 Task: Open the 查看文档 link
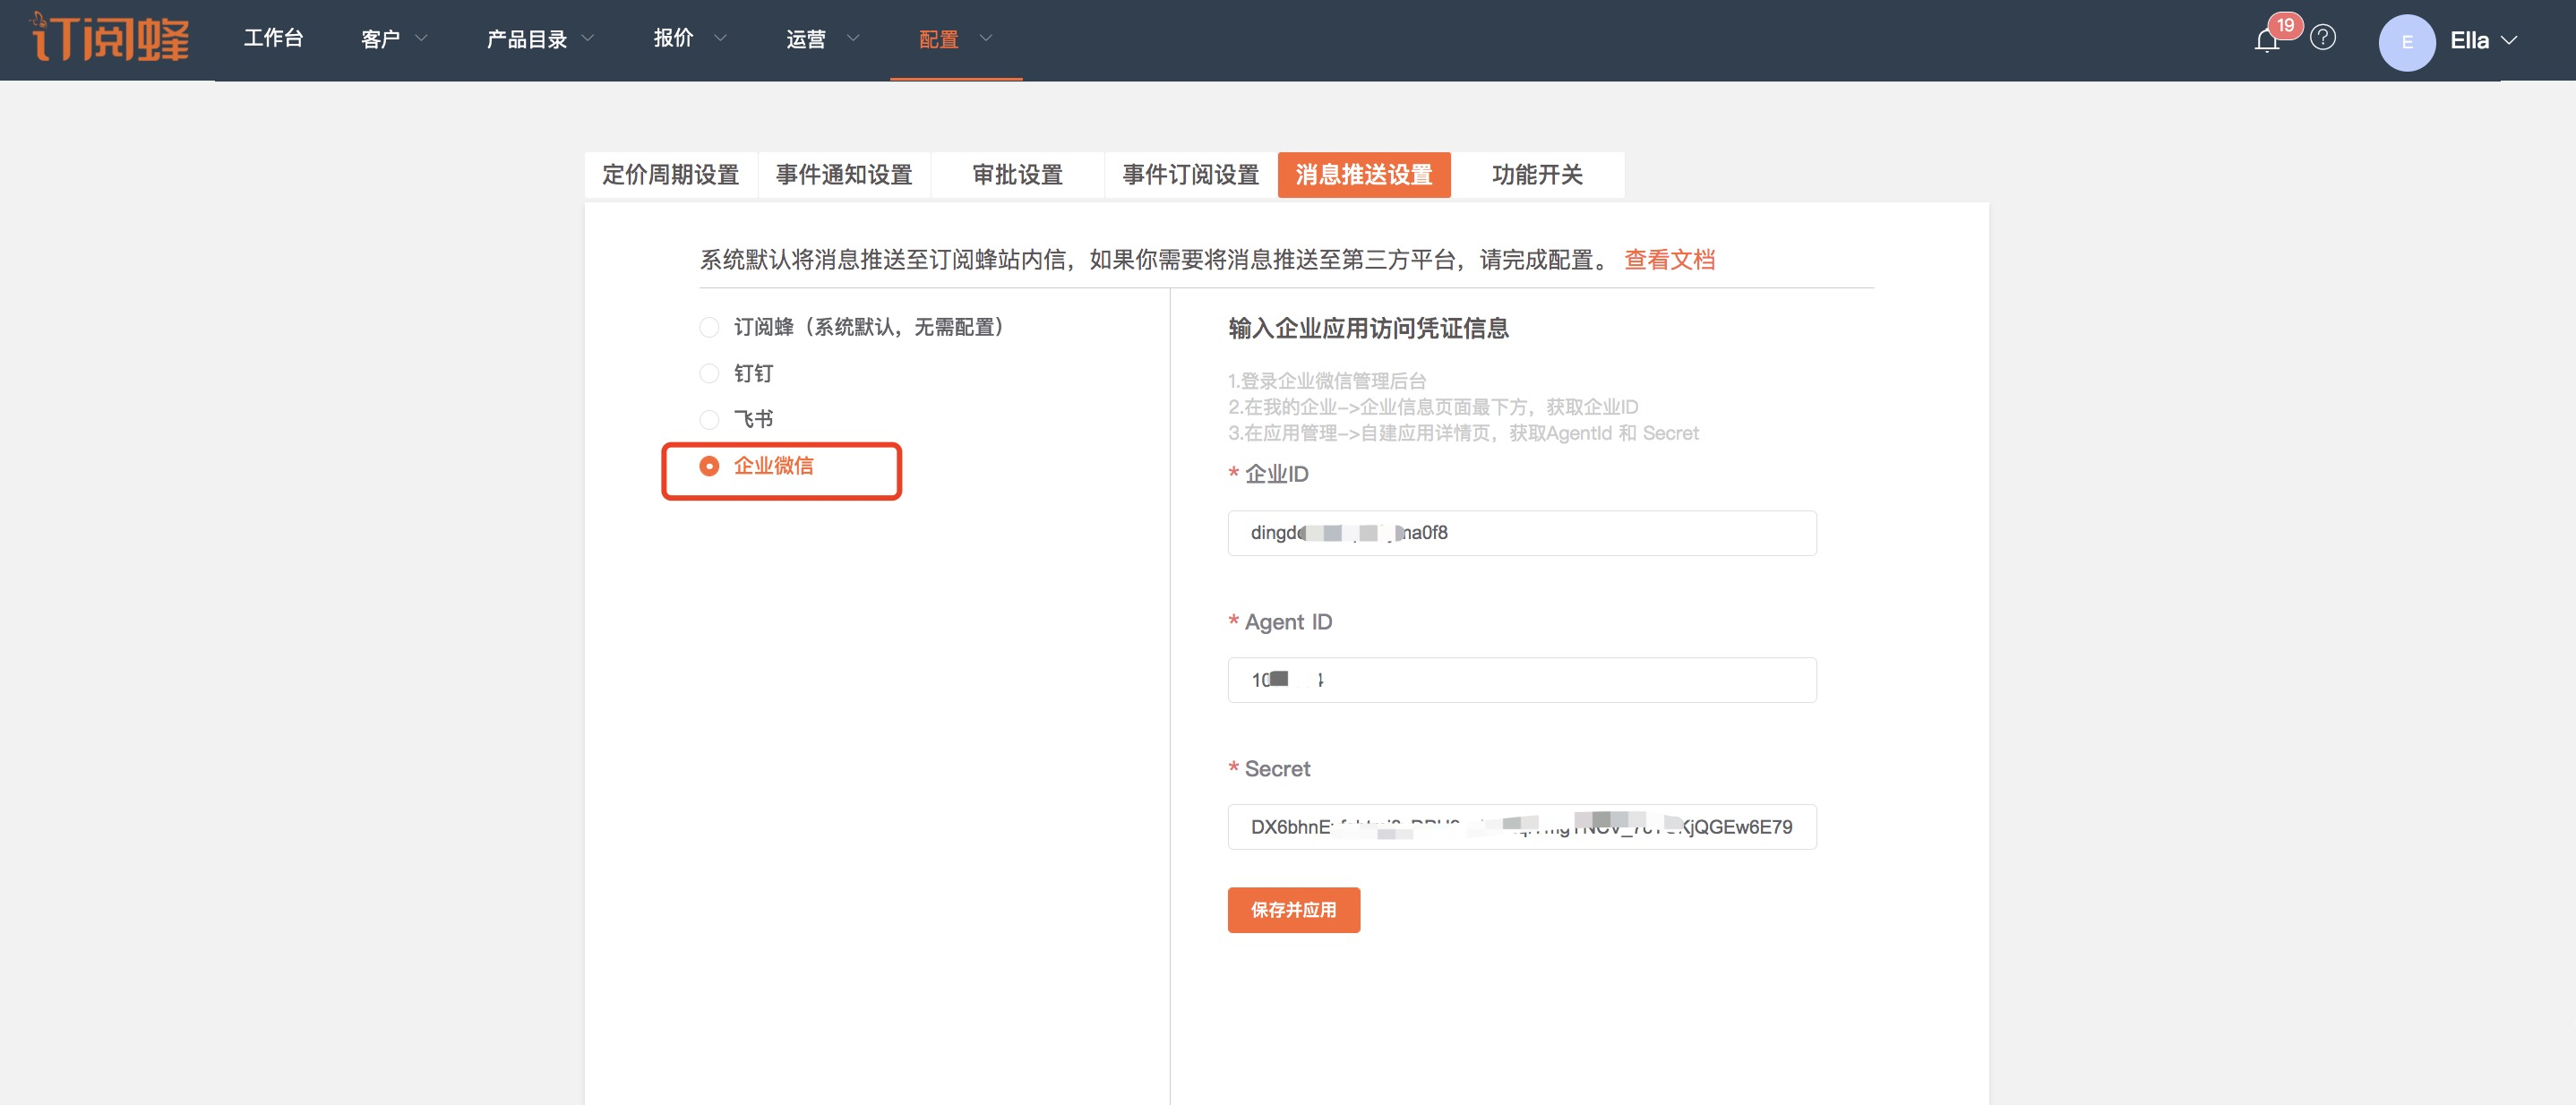click(1669, 260)
